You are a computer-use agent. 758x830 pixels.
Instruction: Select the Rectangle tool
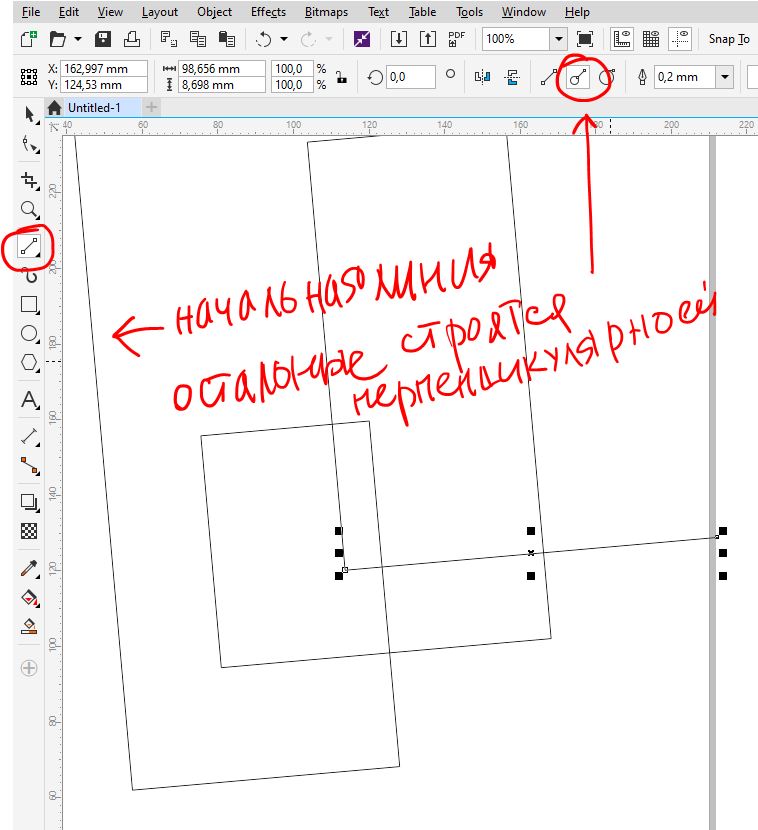tap(29, 305)
